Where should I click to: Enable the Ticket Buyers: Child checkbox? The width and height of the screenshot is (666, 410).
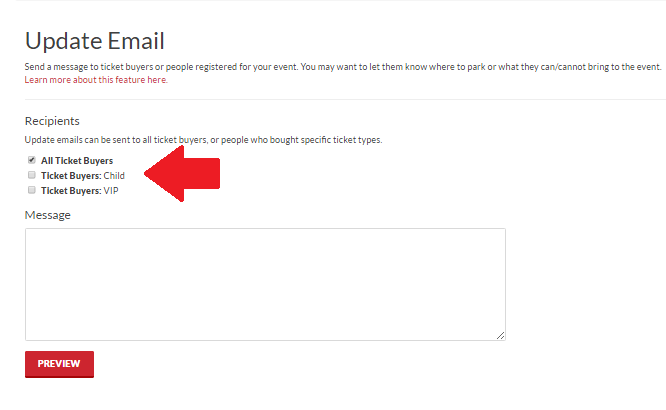point(31,175)
